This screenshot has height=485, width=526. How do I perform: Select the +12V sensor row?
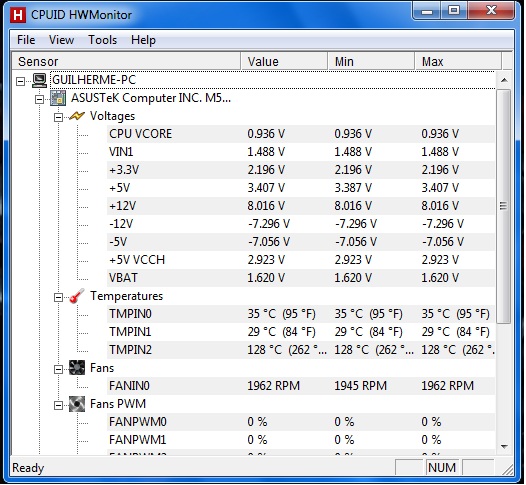tap(301, 206)
